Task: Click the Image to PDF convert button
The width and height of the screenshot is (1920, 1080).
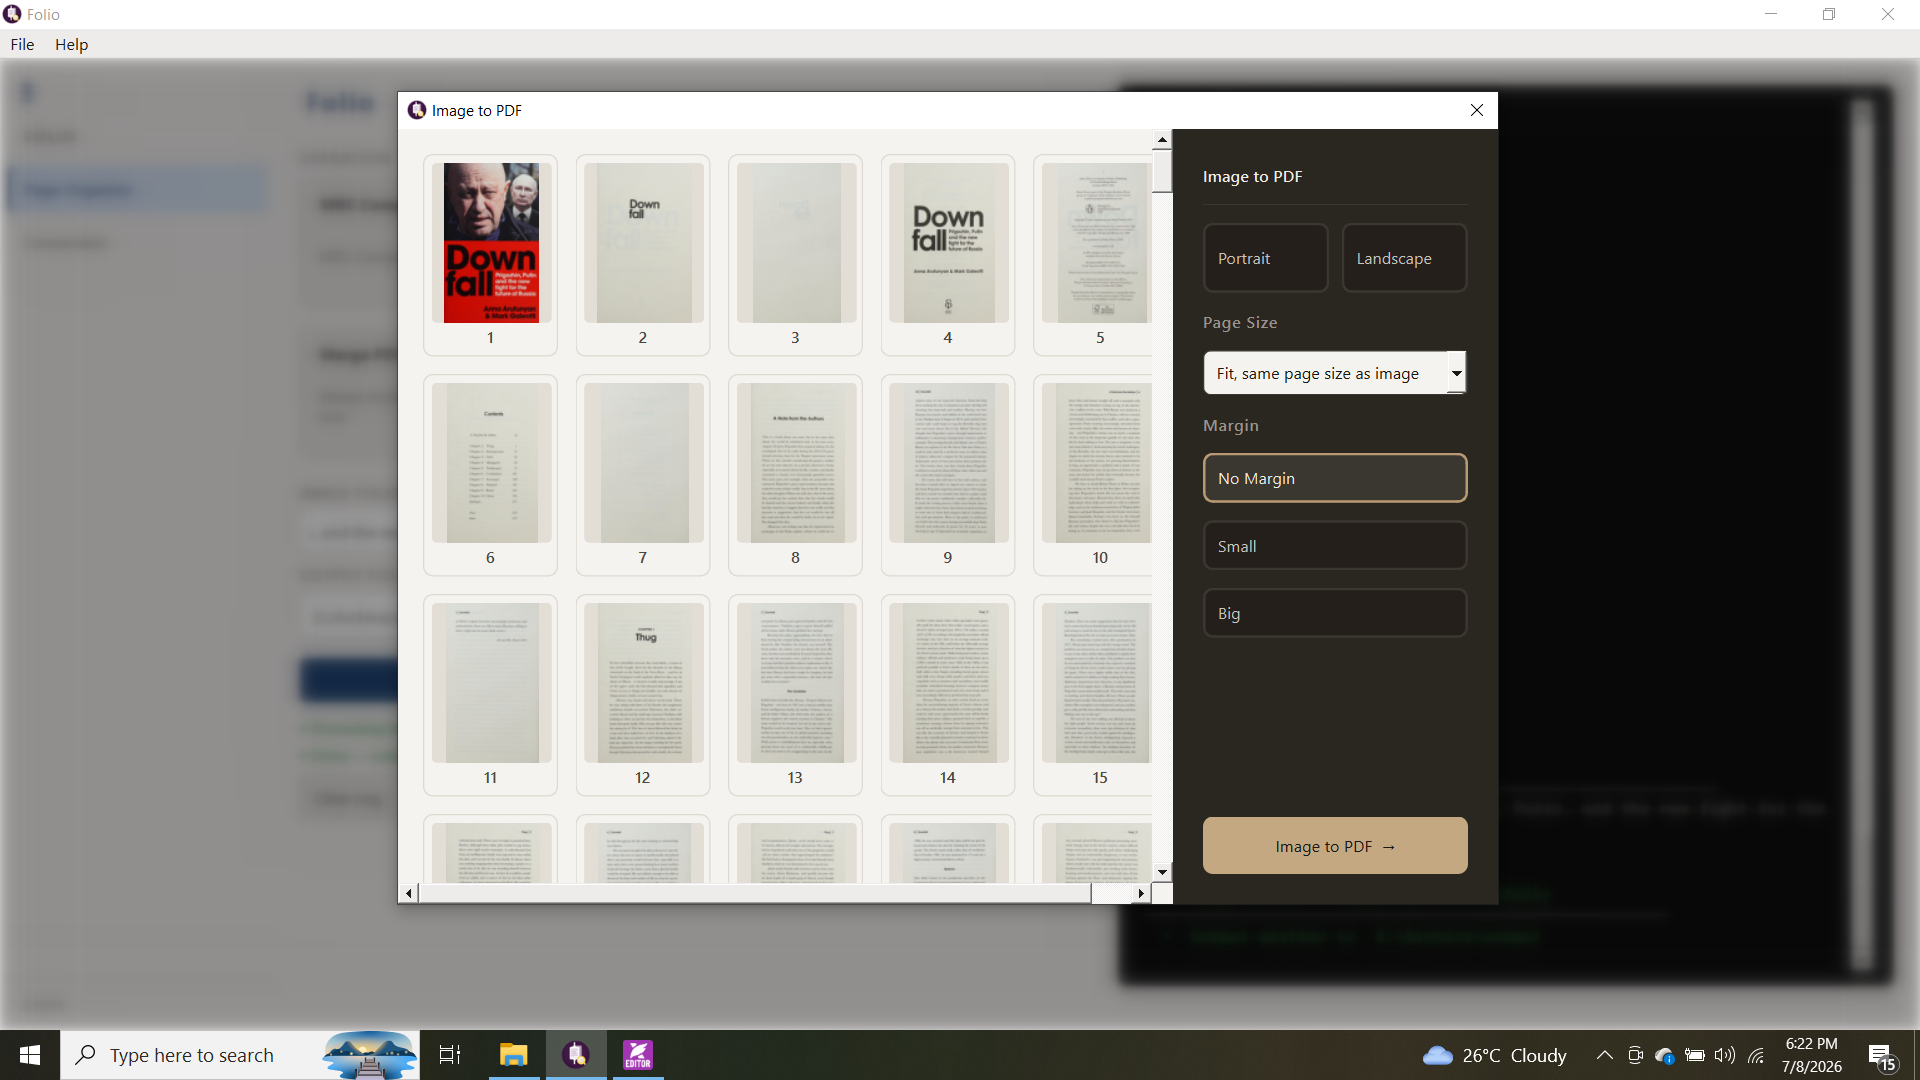Action: (x=1335, y=846)
